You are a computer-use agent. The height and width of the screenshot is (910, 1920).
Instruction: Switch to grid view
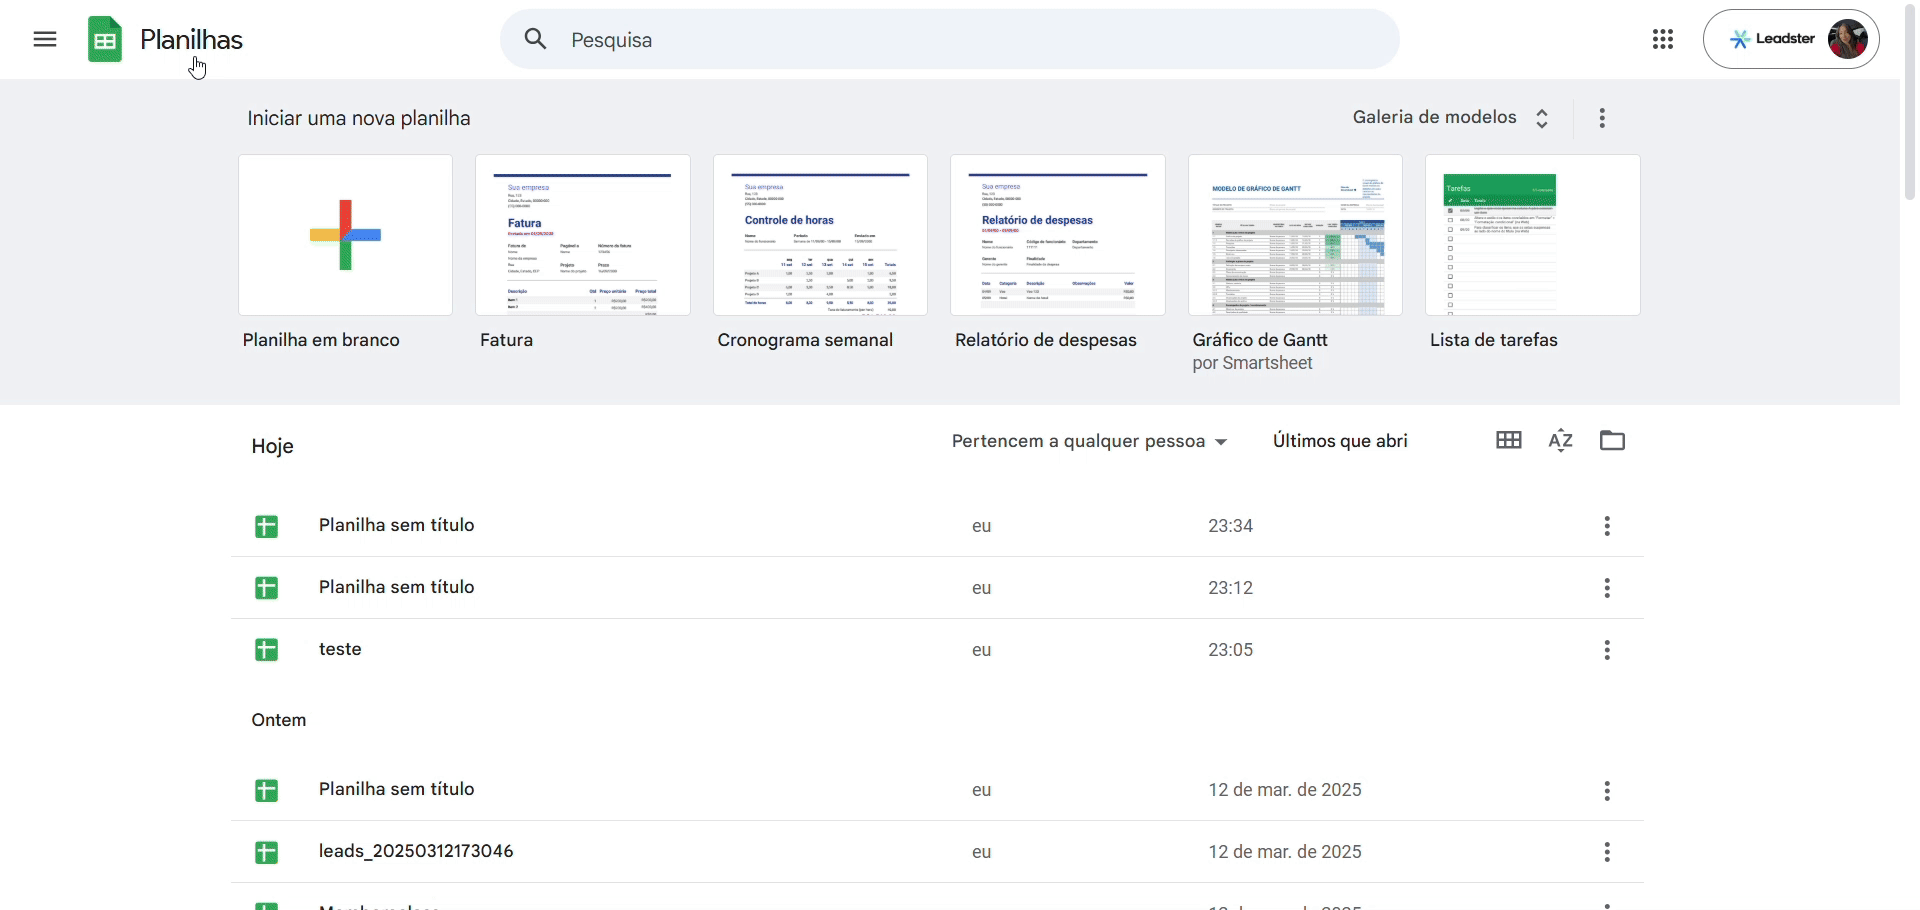point(1509,440)
